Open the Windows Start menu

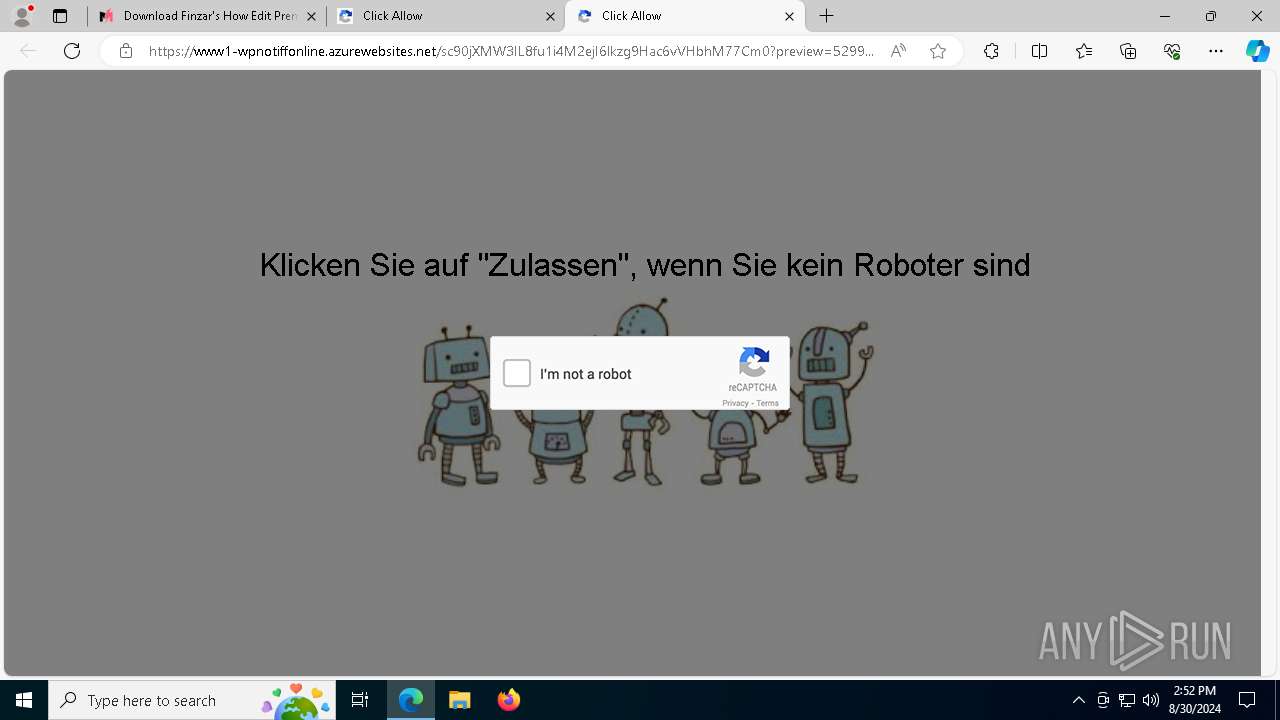24,700
